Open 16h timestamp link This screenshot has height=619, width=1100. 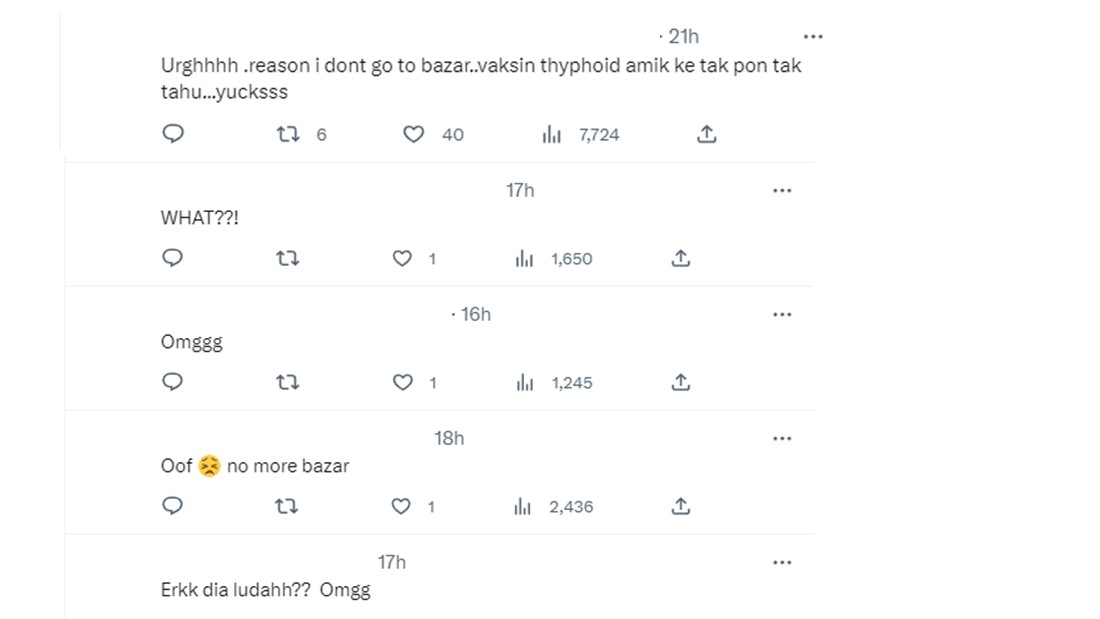click(475, 314)
